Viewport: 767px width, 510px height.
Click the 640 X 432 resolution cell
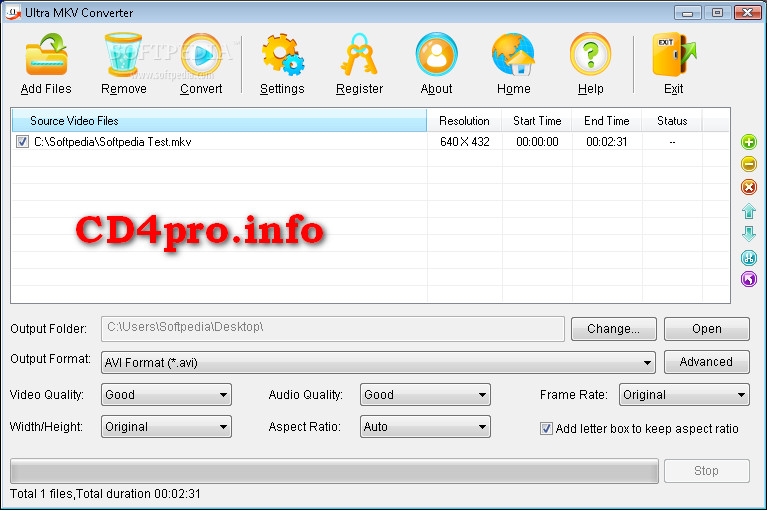(x=465, y=142)
